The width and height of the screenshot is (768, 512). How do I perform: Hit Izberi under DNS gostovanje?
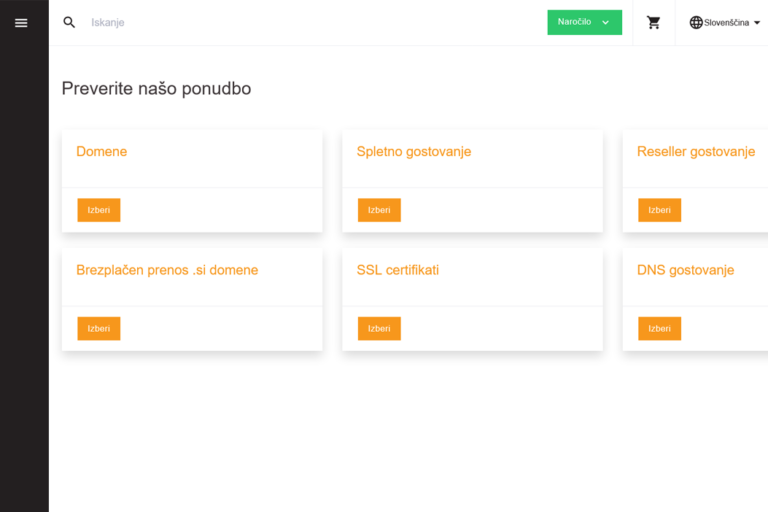(x=659, y=328)
